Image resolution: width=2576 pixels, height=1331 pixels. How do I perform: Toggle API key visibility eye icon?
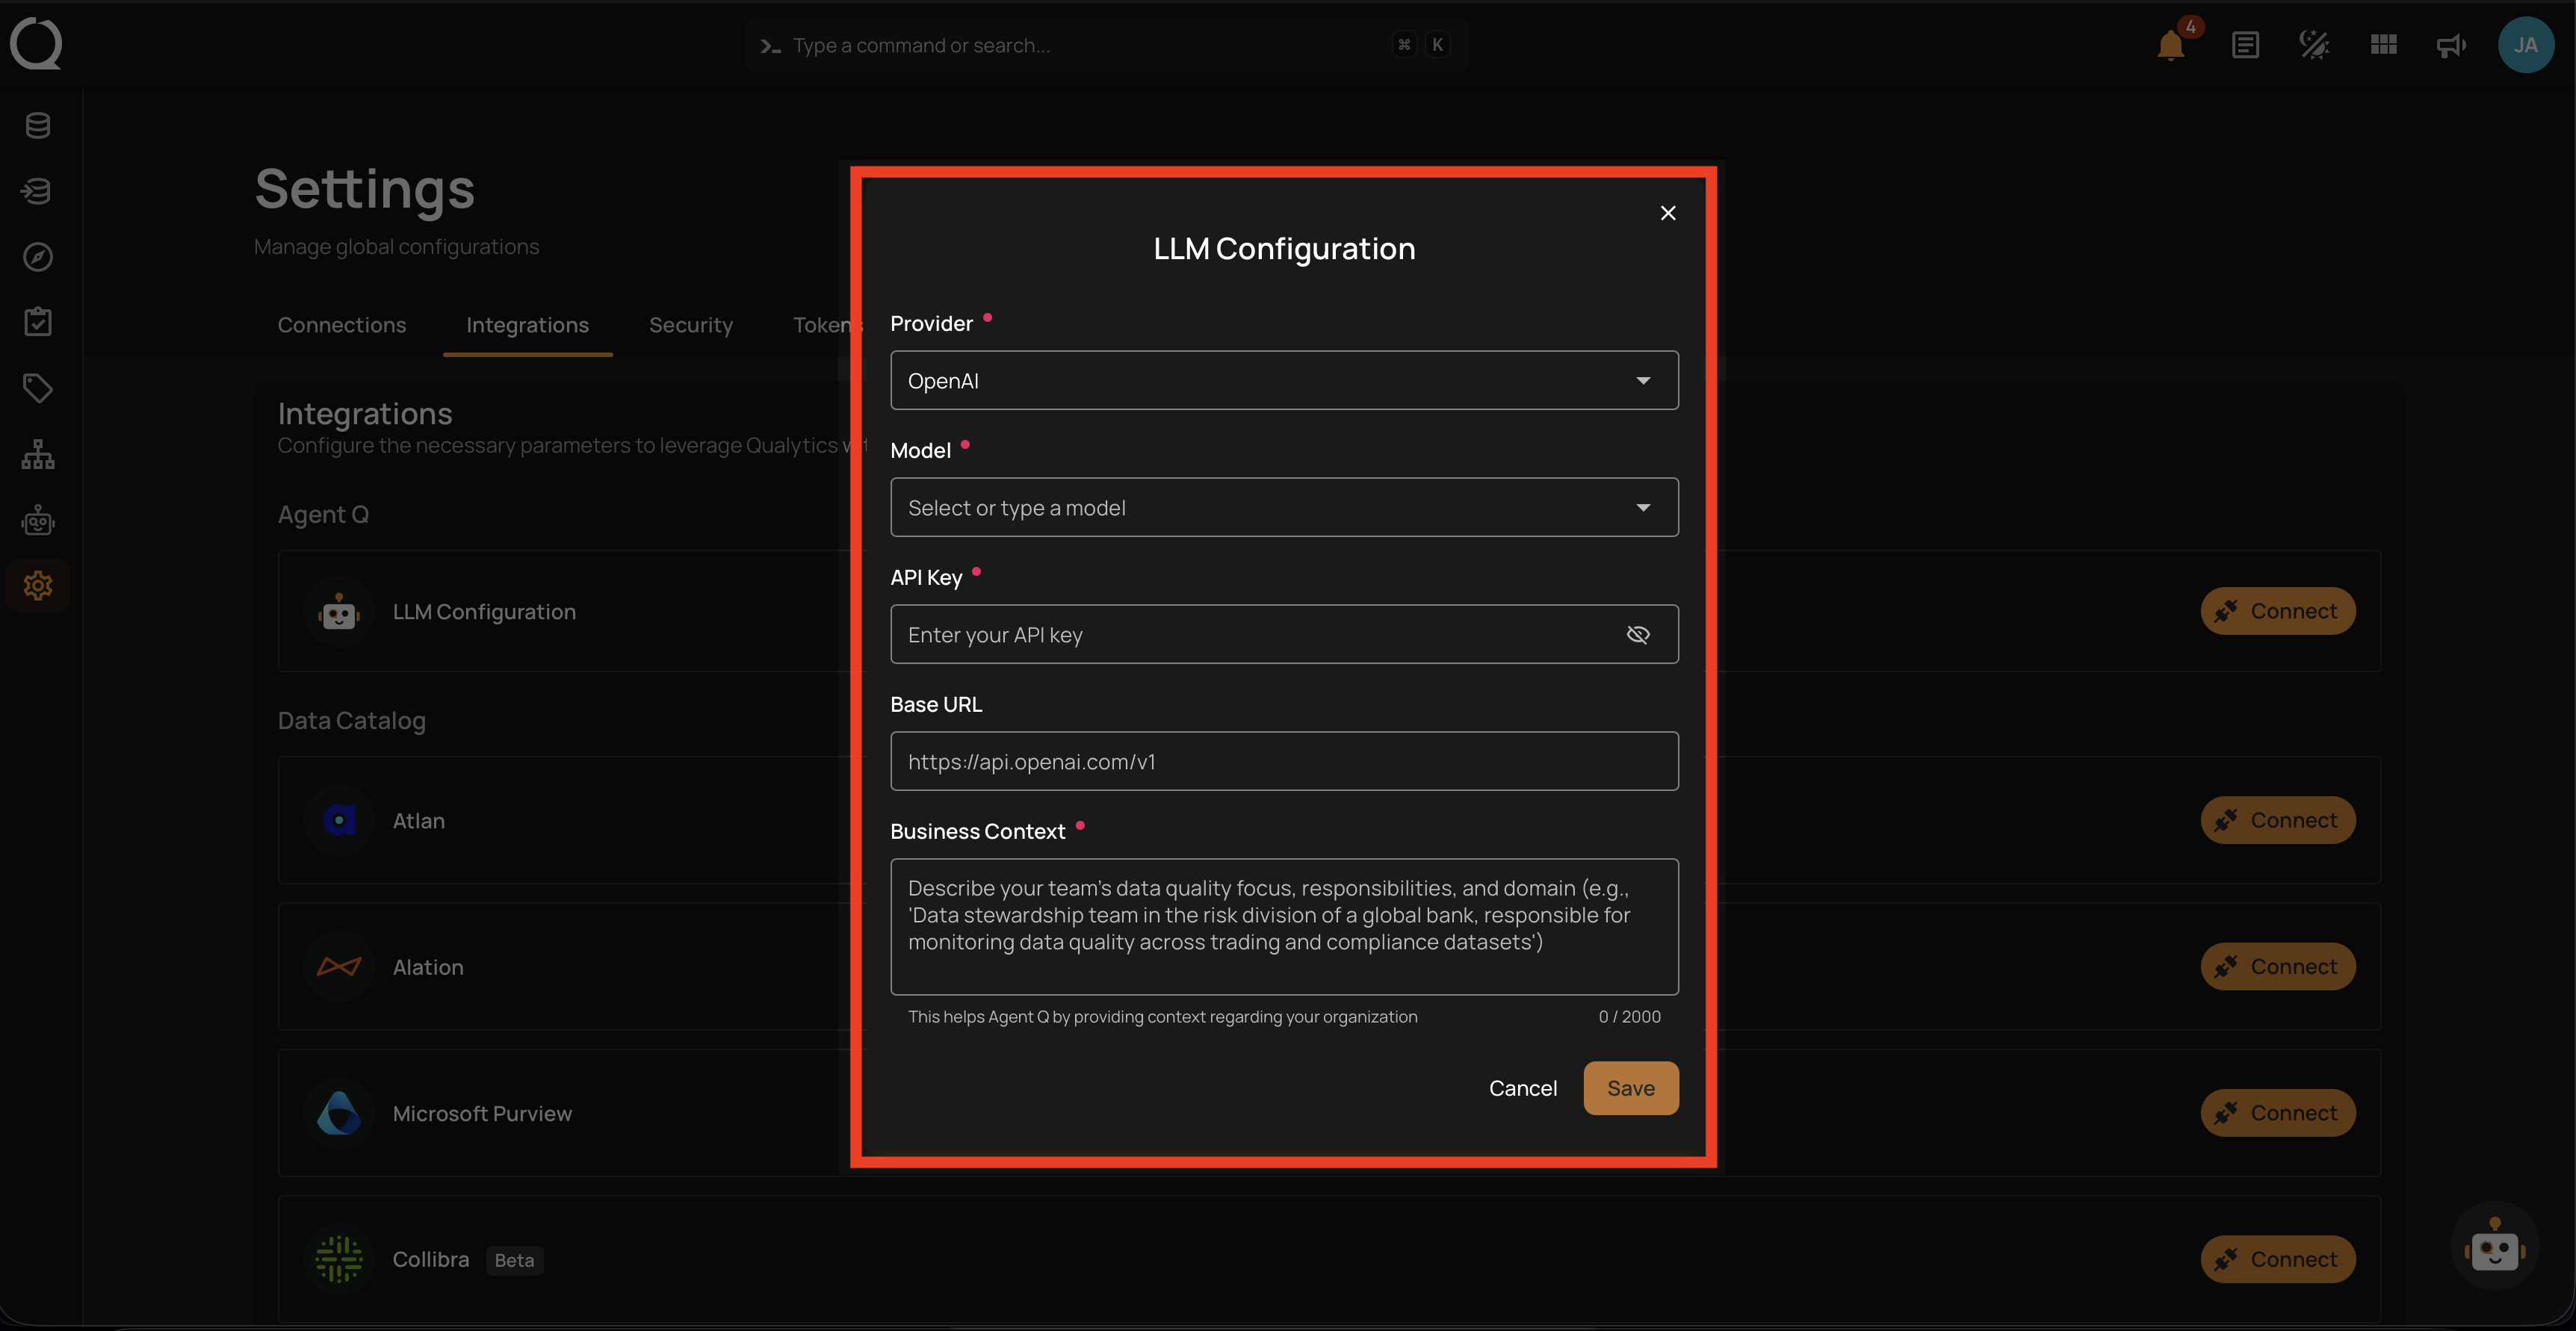[x=1638, y=634]
